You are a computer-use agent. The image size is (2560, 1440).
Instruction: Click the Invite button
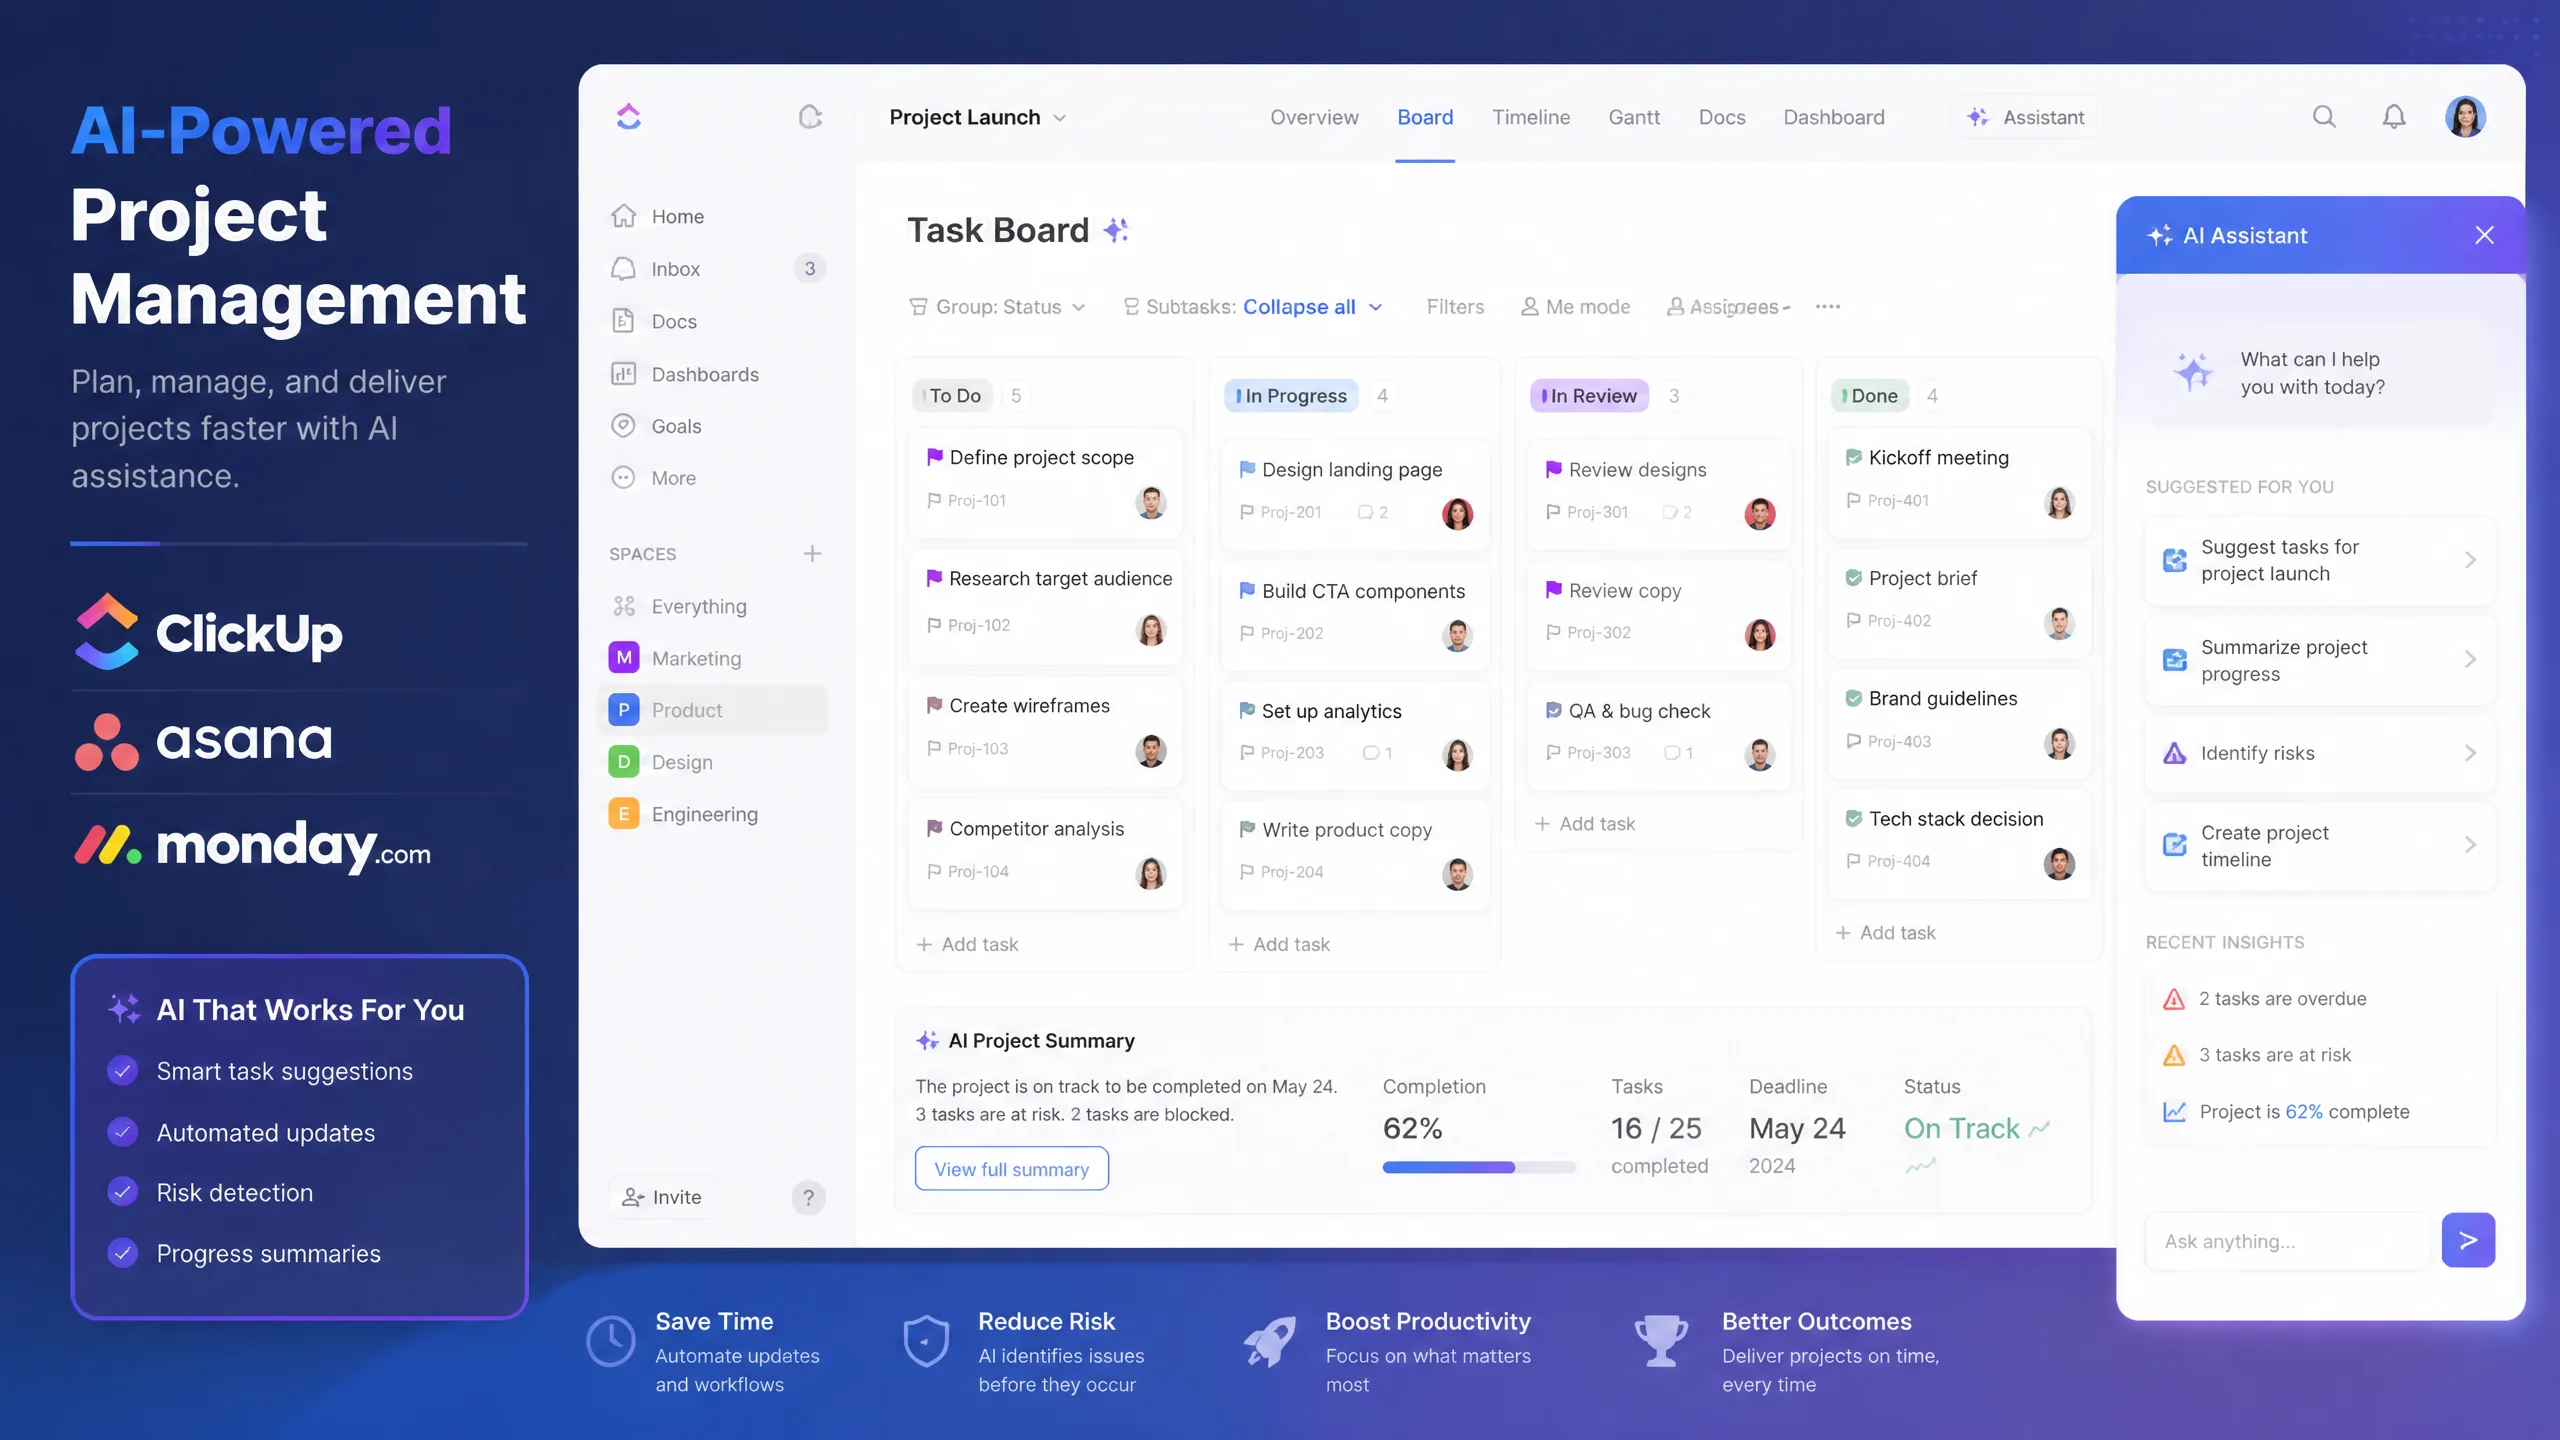coord(662,1197)
